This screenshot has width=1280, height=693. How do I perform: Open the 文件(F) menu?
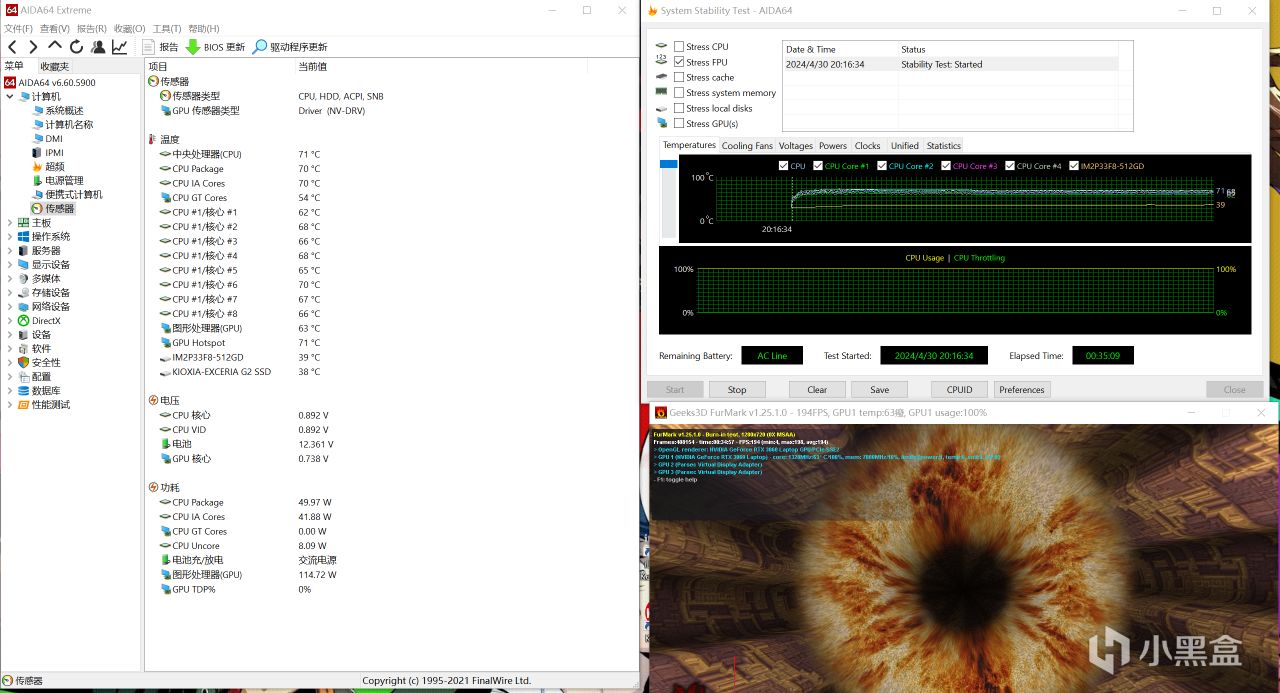click(18, 29)
